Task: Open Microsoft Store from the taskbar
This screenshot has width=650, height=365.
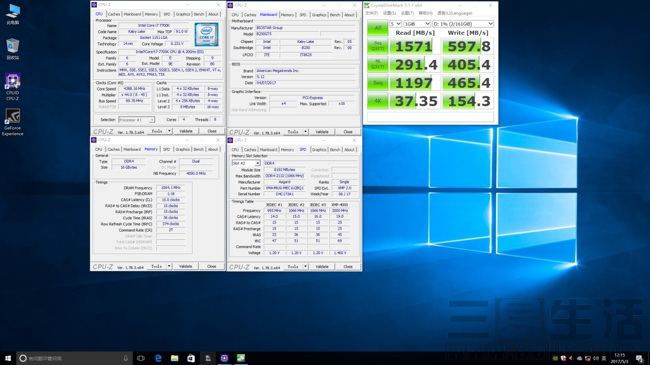Action: click(191, 358)
